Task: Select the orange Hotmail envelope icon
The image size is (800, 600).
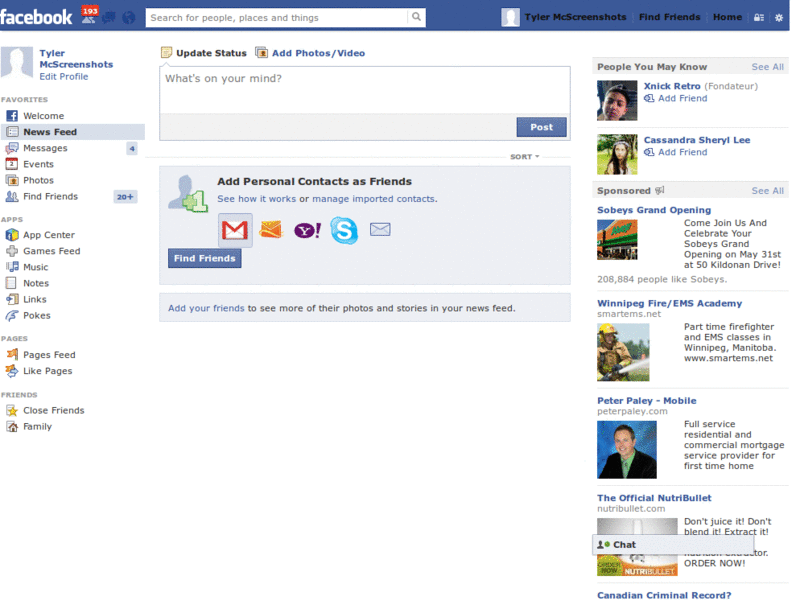Action: (270, 230)
